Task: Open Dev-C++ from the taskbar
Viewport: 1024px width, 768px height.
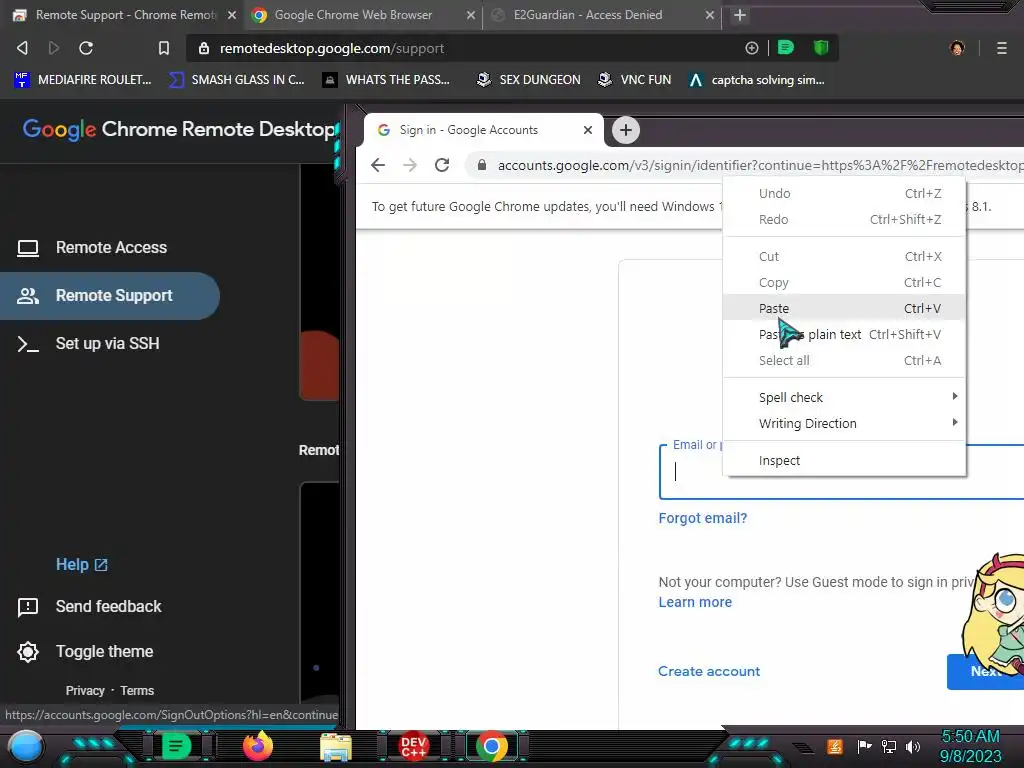Action: coord(413,746)
